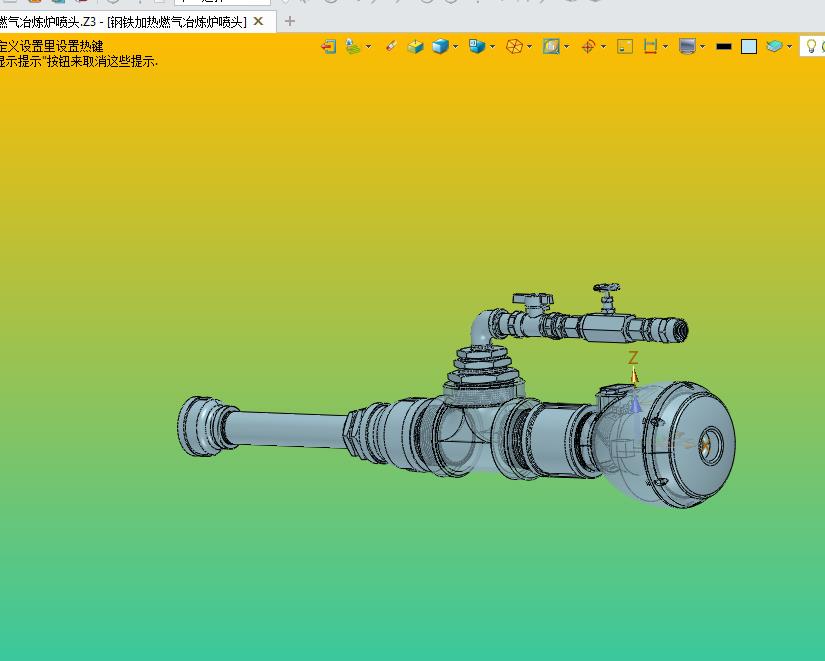Select the 钢铁加热燃气冶炼炉喷头 document tab
Screen dimensions: 825x661
tap(125, 21)
